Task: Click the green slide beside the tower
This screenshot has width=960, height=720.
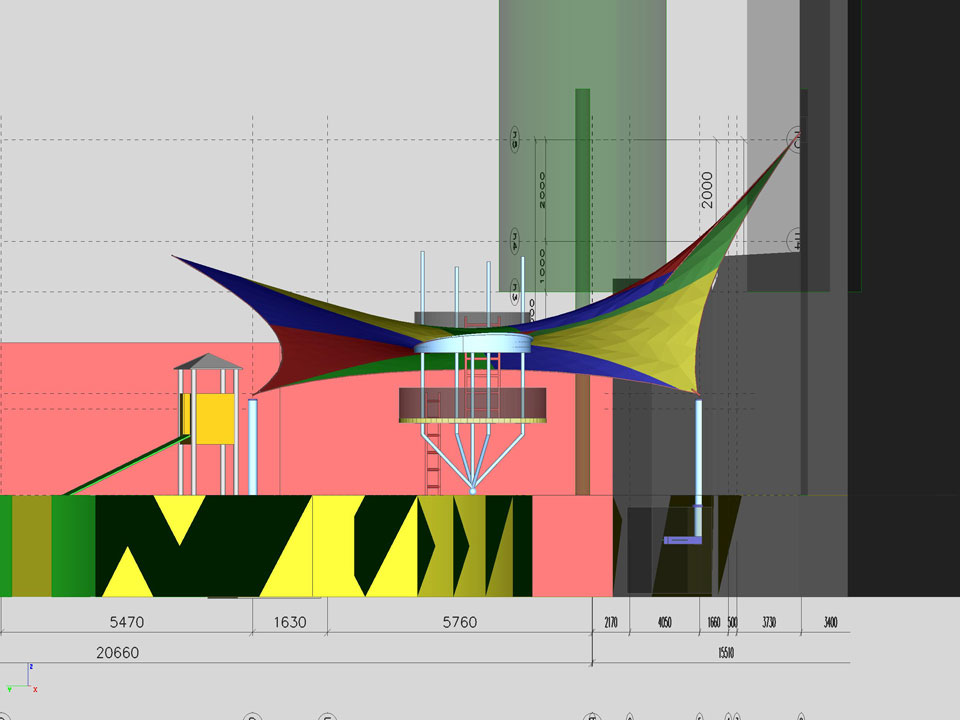Action: pos(120,467)
